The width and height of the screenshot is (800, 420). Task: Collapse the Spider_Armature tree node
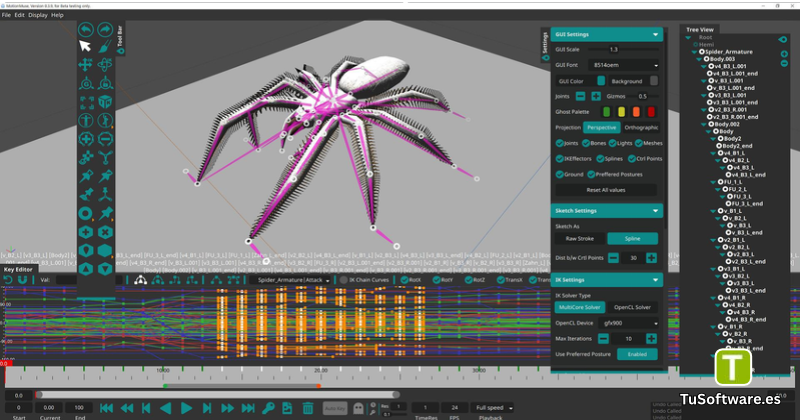694,52
